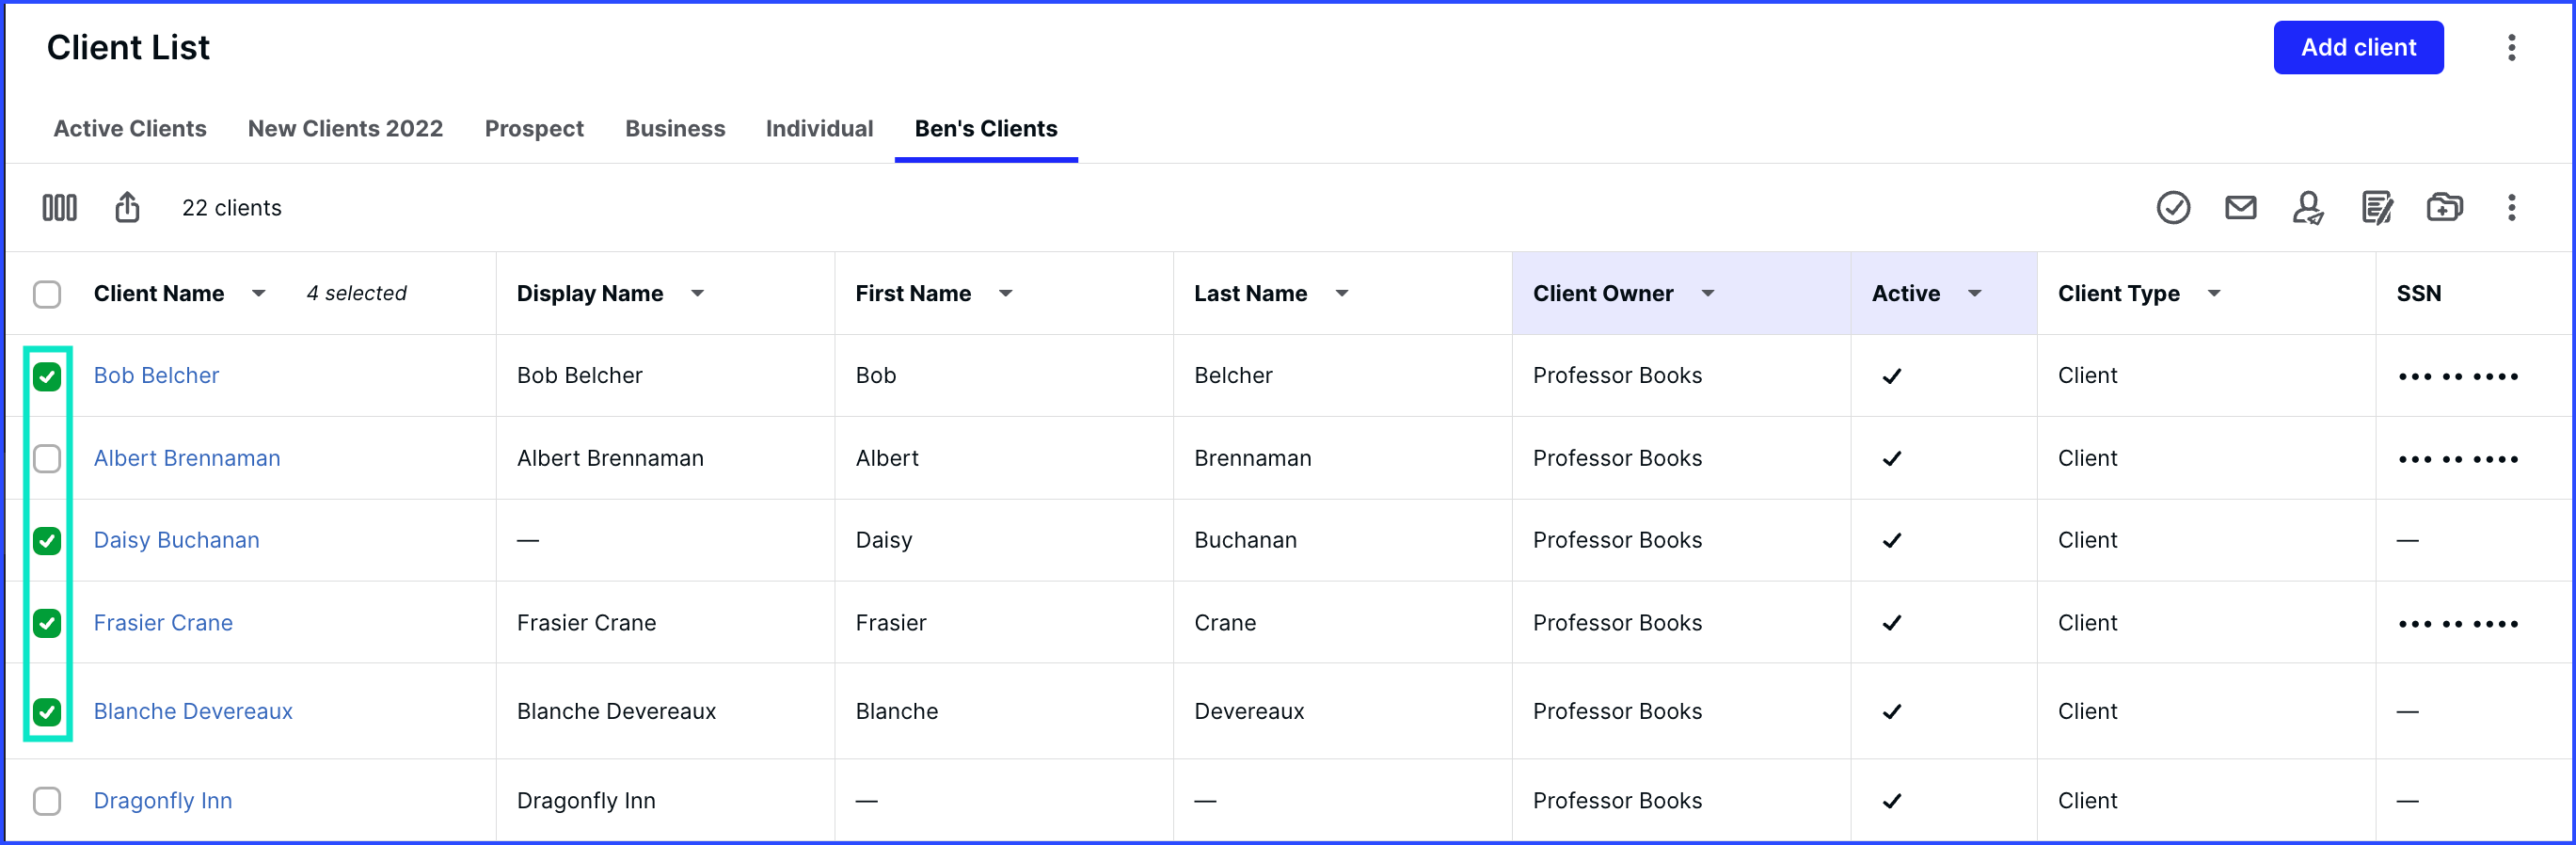Switch to the Active Clients tab
The height and width of the screenshot is (845, 2576).
pos(130,129)
